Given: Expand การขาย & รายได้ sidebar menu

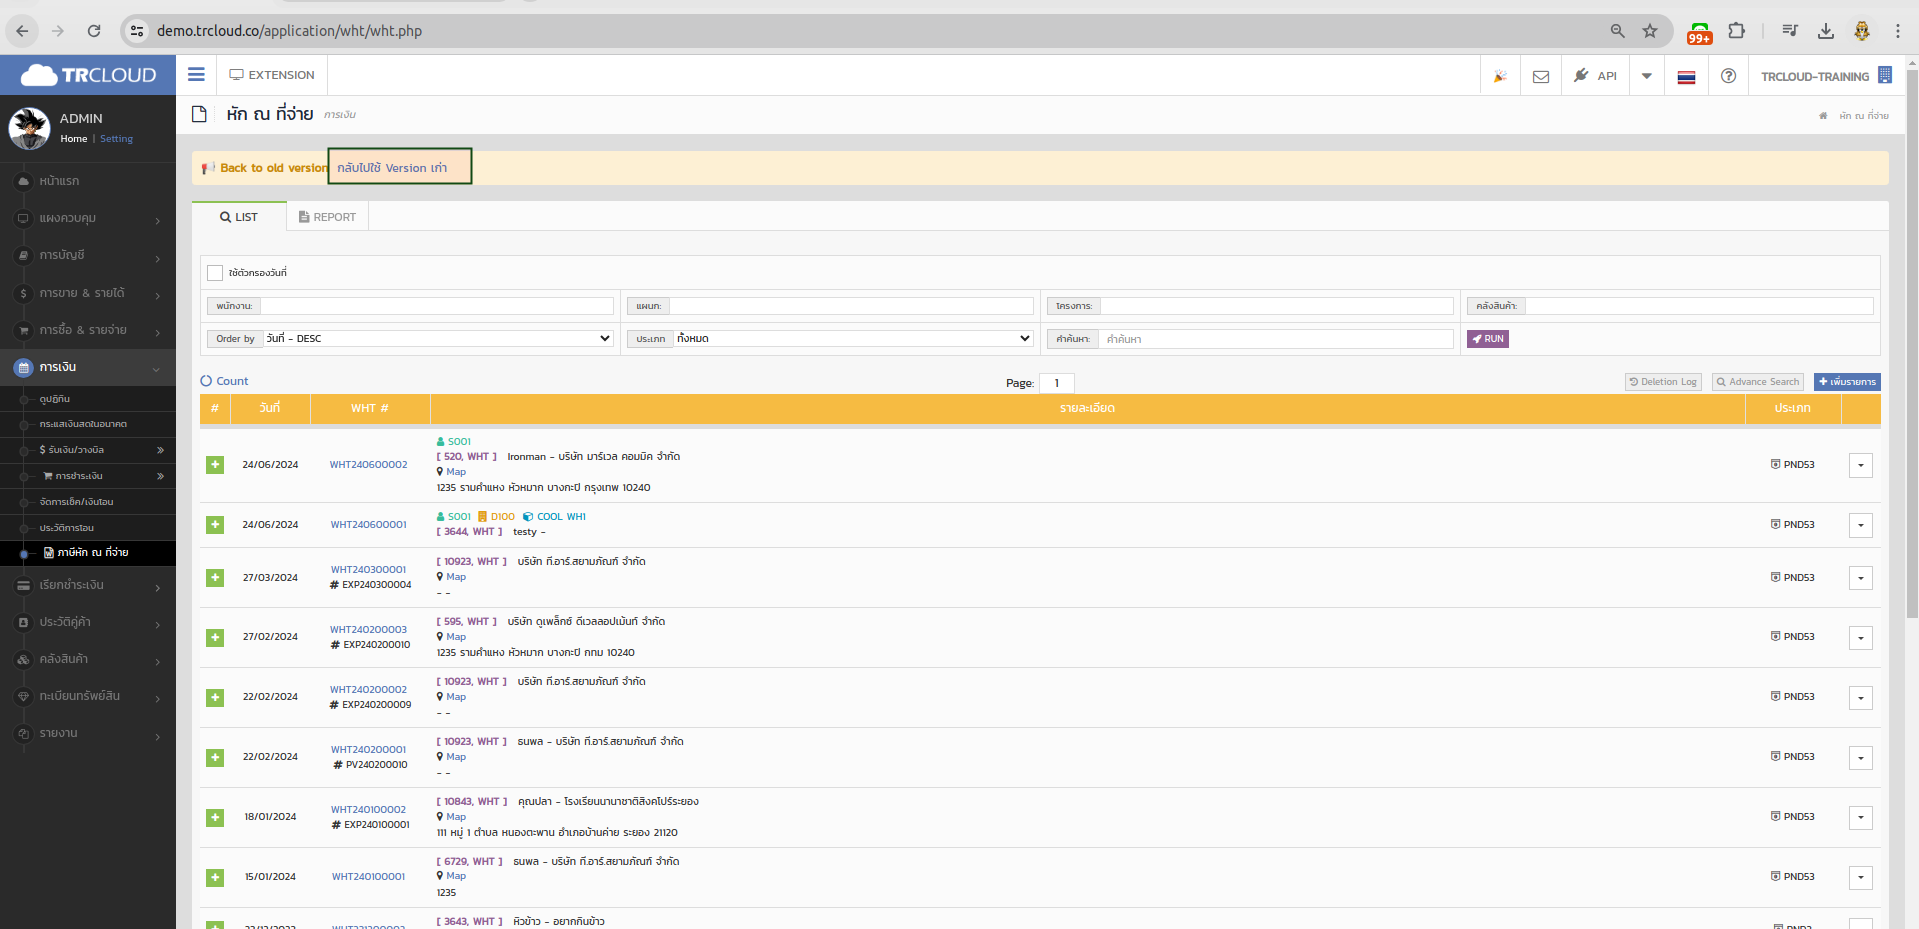Looking at the screenshot, I should (x=88, y=293).
